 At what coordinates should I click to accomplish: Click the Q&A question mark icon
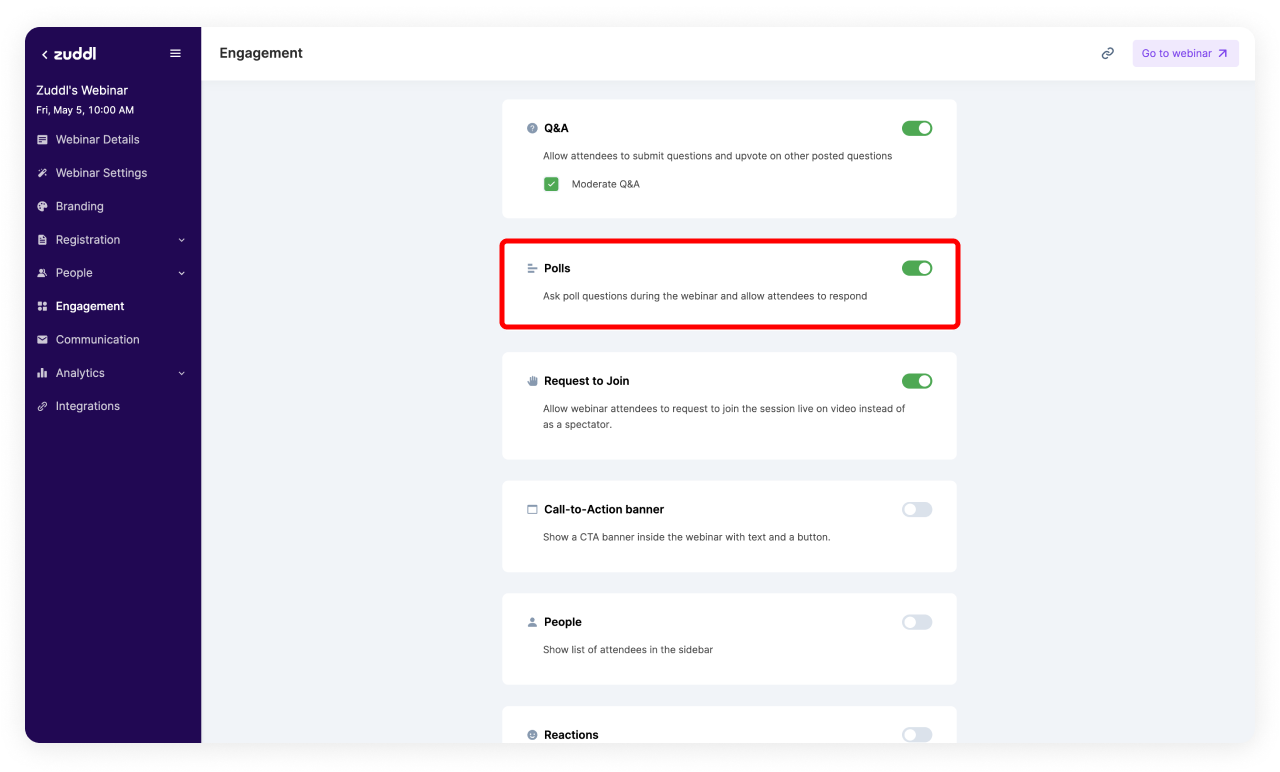[x=532, y=128]
